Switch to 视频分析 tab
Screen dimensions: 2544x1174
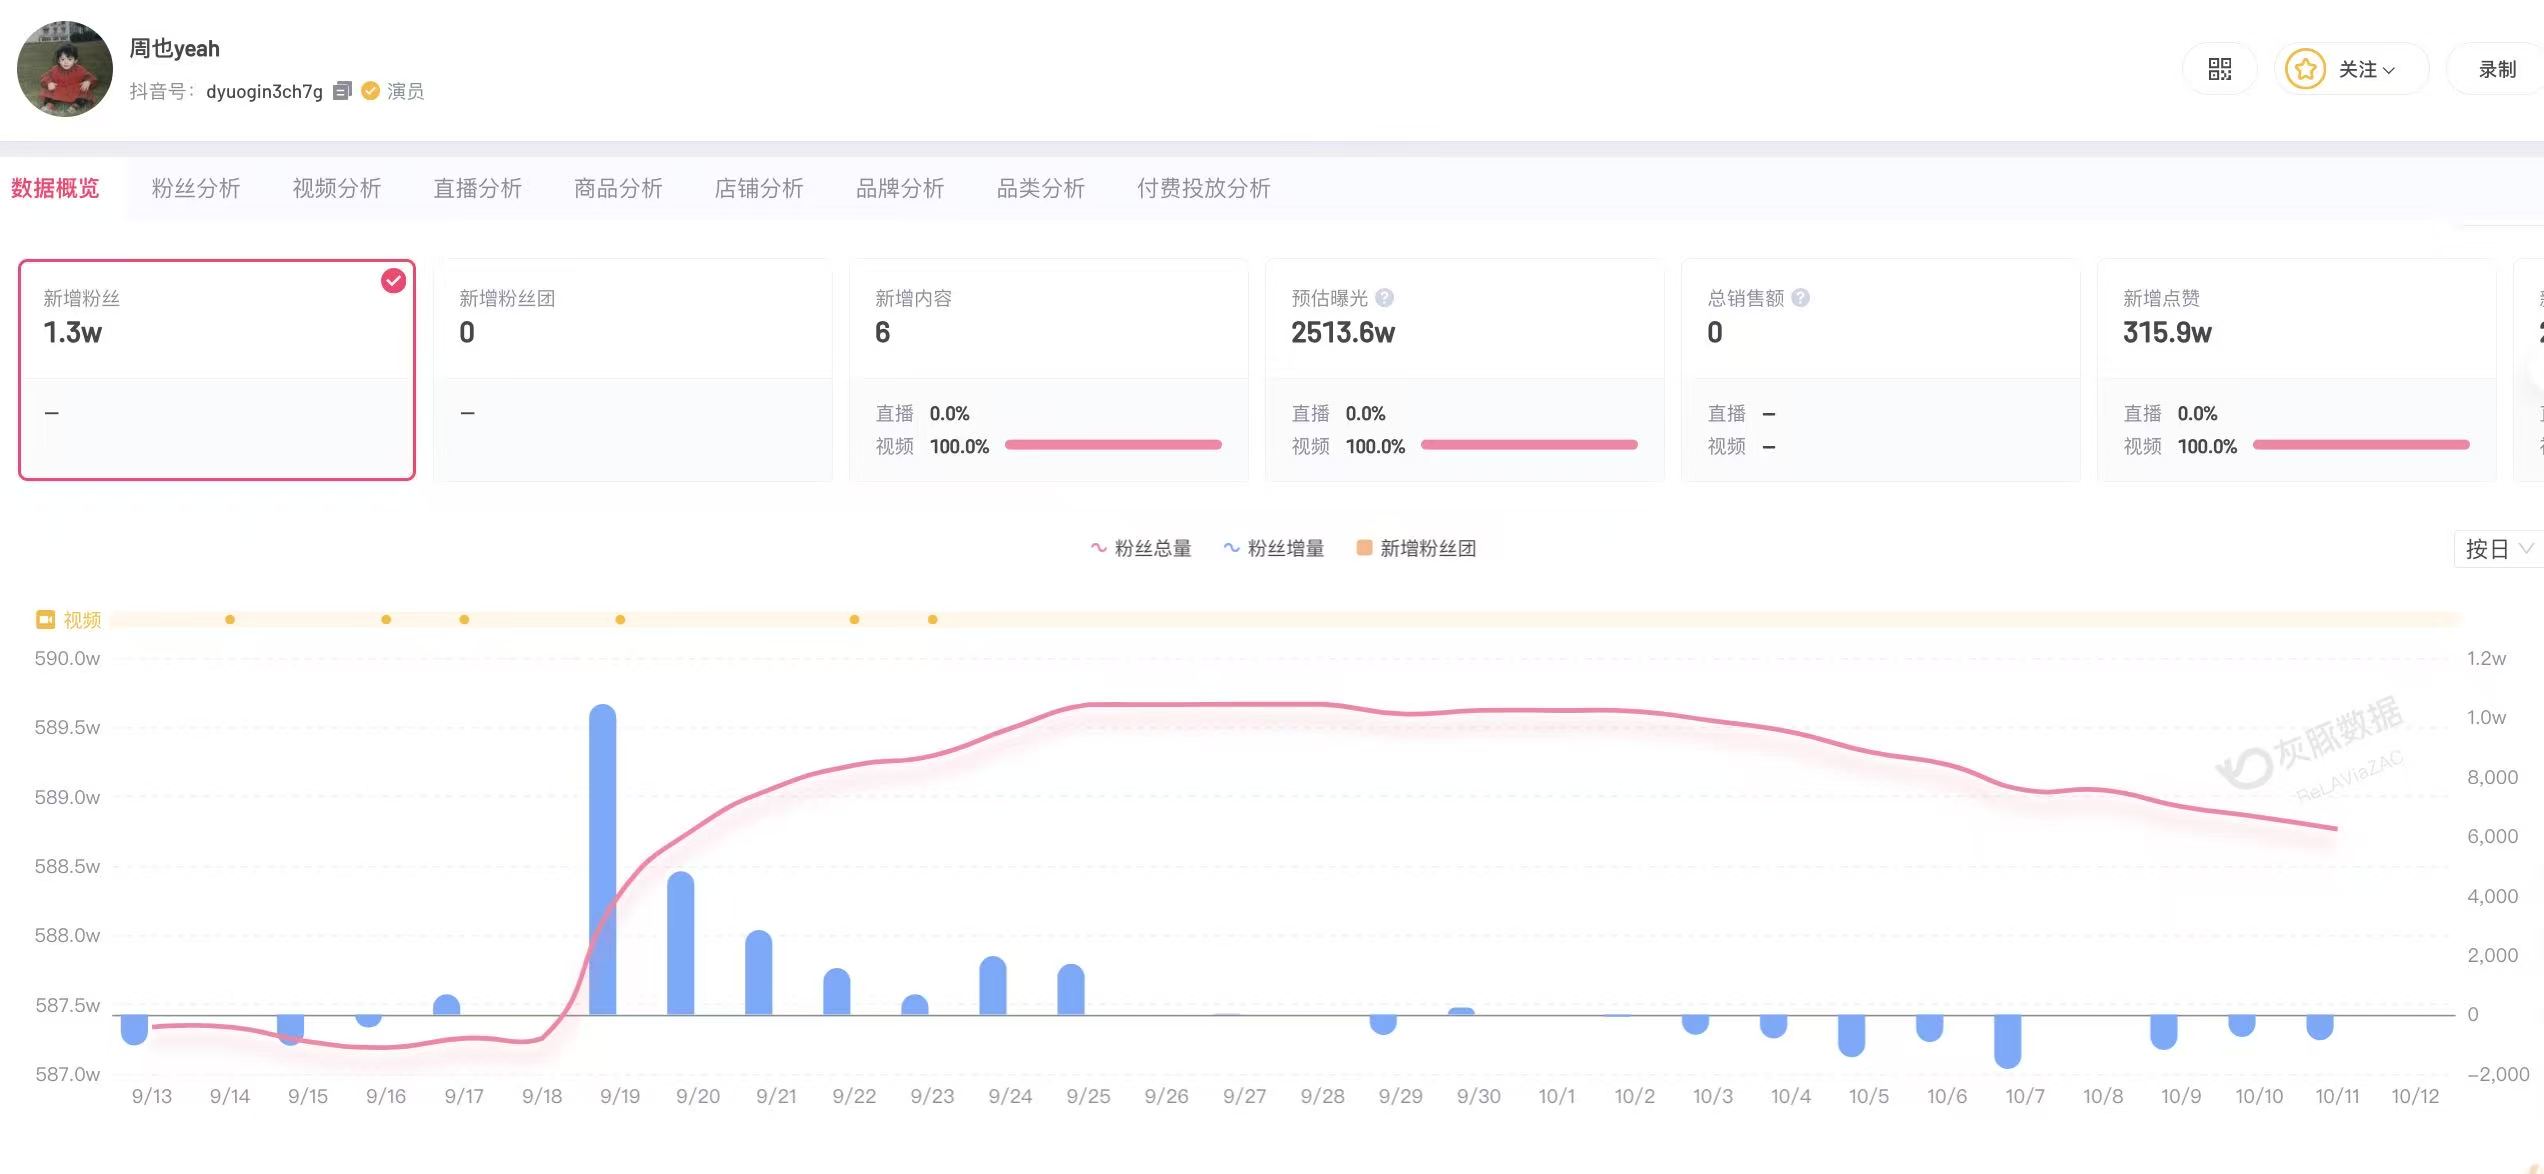337,188
